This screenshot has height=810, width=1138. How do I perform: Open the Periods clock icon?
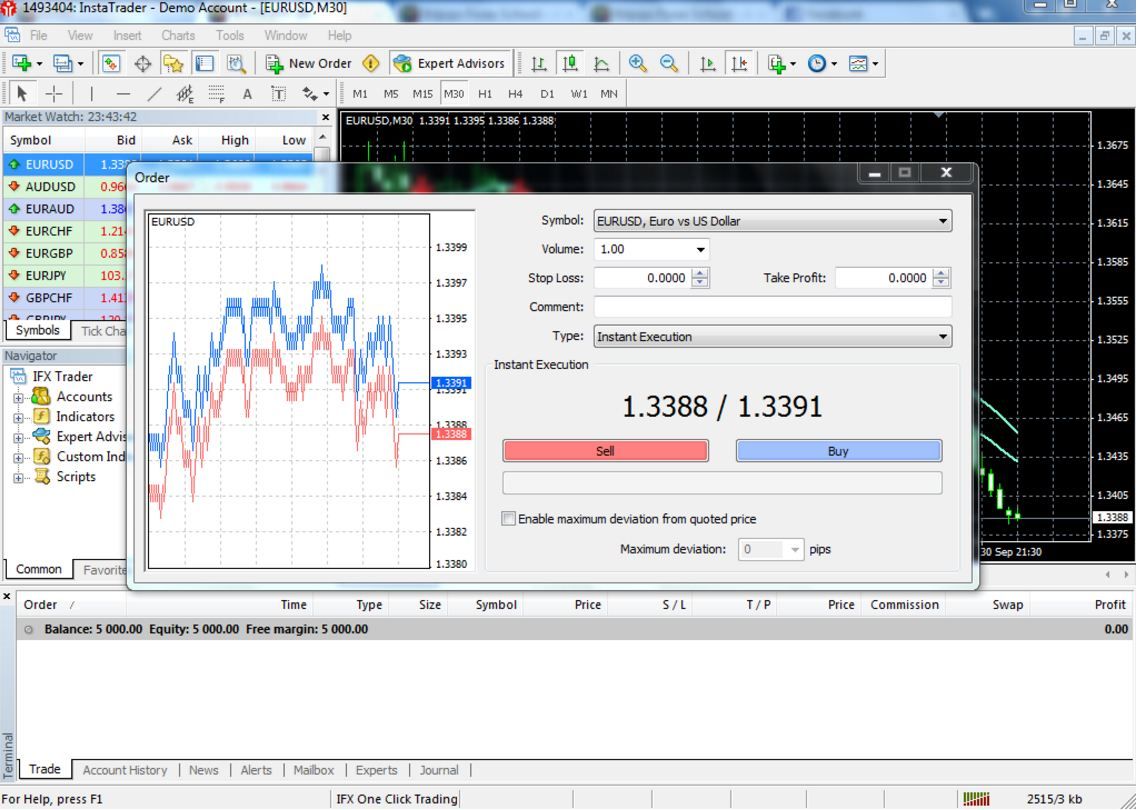pos(816,64)
